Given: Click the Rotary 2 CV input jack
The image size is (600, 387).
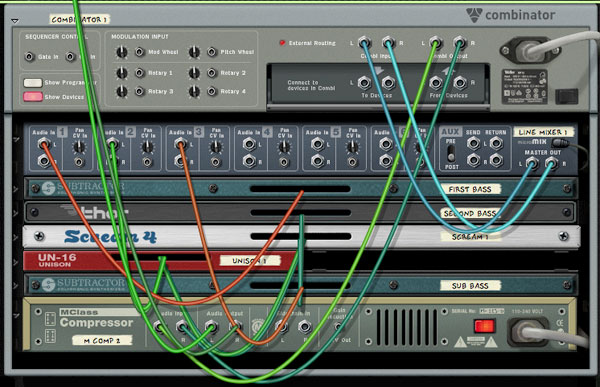Looking at the screenshot, I should pos(212,72).
